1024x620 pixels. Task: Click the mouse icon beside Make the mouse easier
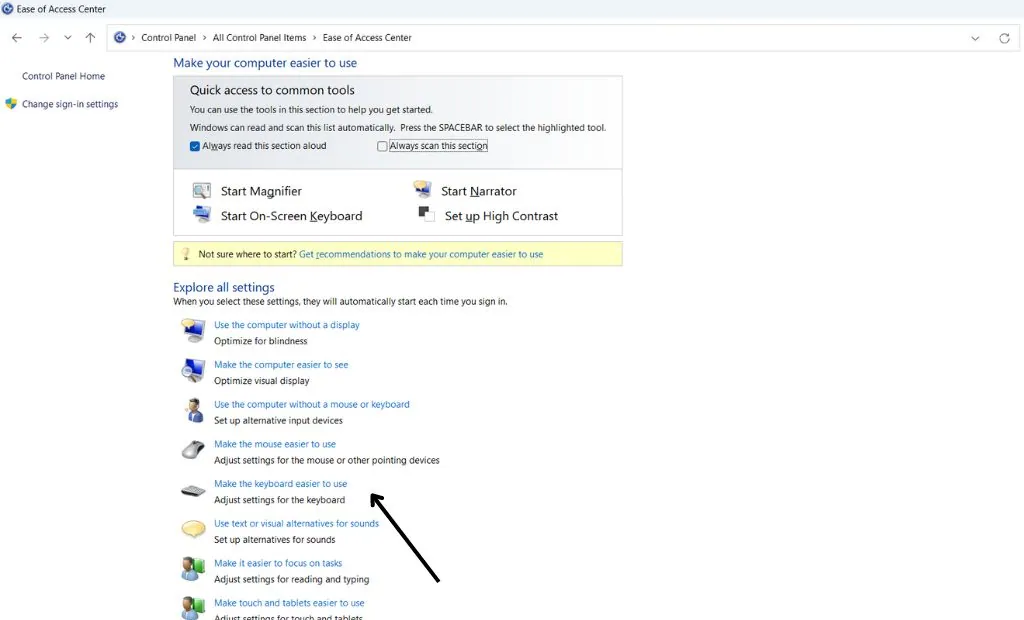(x=192, y=450)
